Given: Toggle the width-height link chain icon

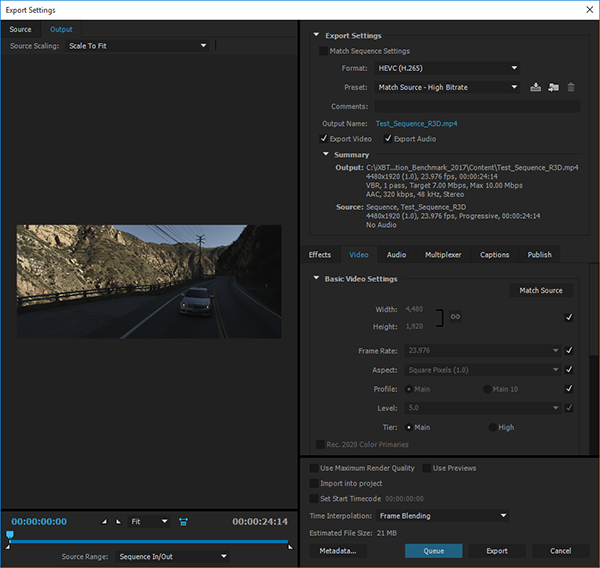Looking at the screenshot, I should (x=455, y=316).
